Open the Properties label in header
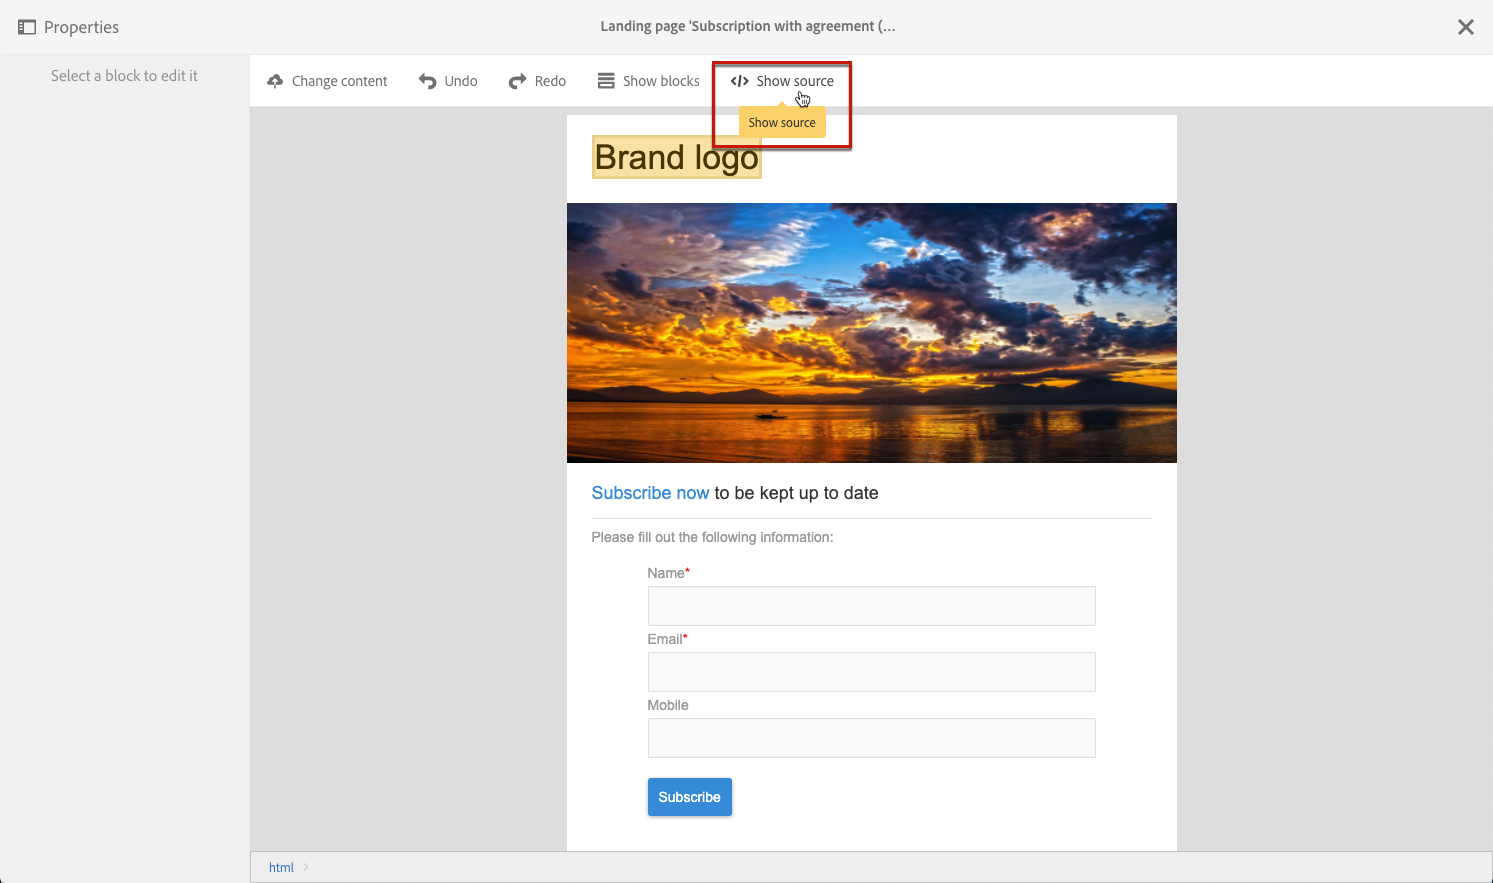Screen dimensions: 1493x883 pyautogui.click(x=81, y=27)
